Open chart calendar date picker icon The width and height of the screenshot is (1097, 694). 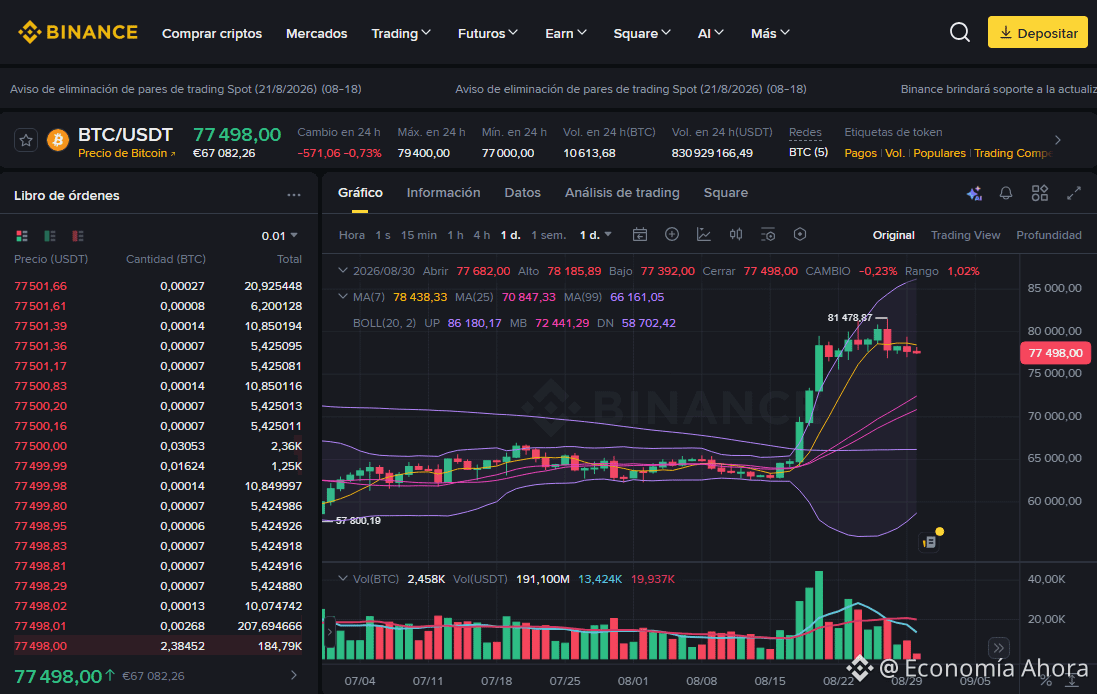point(639,235)
